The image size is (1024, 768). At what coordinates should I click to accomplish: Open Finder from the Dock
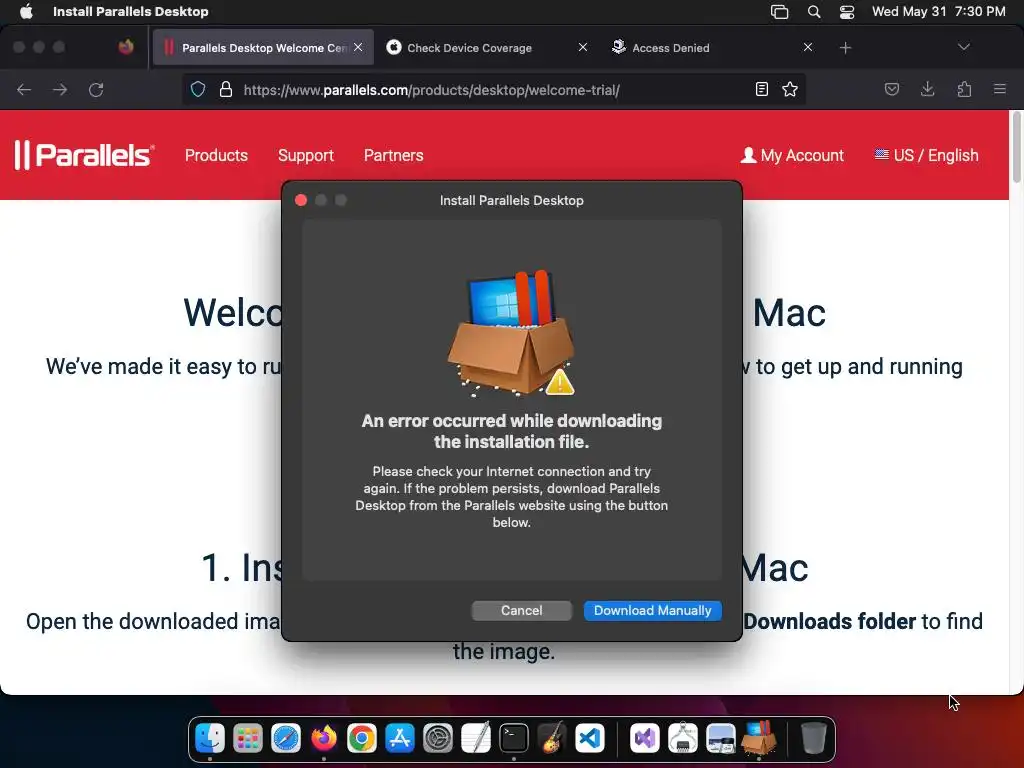click(210, 739)
